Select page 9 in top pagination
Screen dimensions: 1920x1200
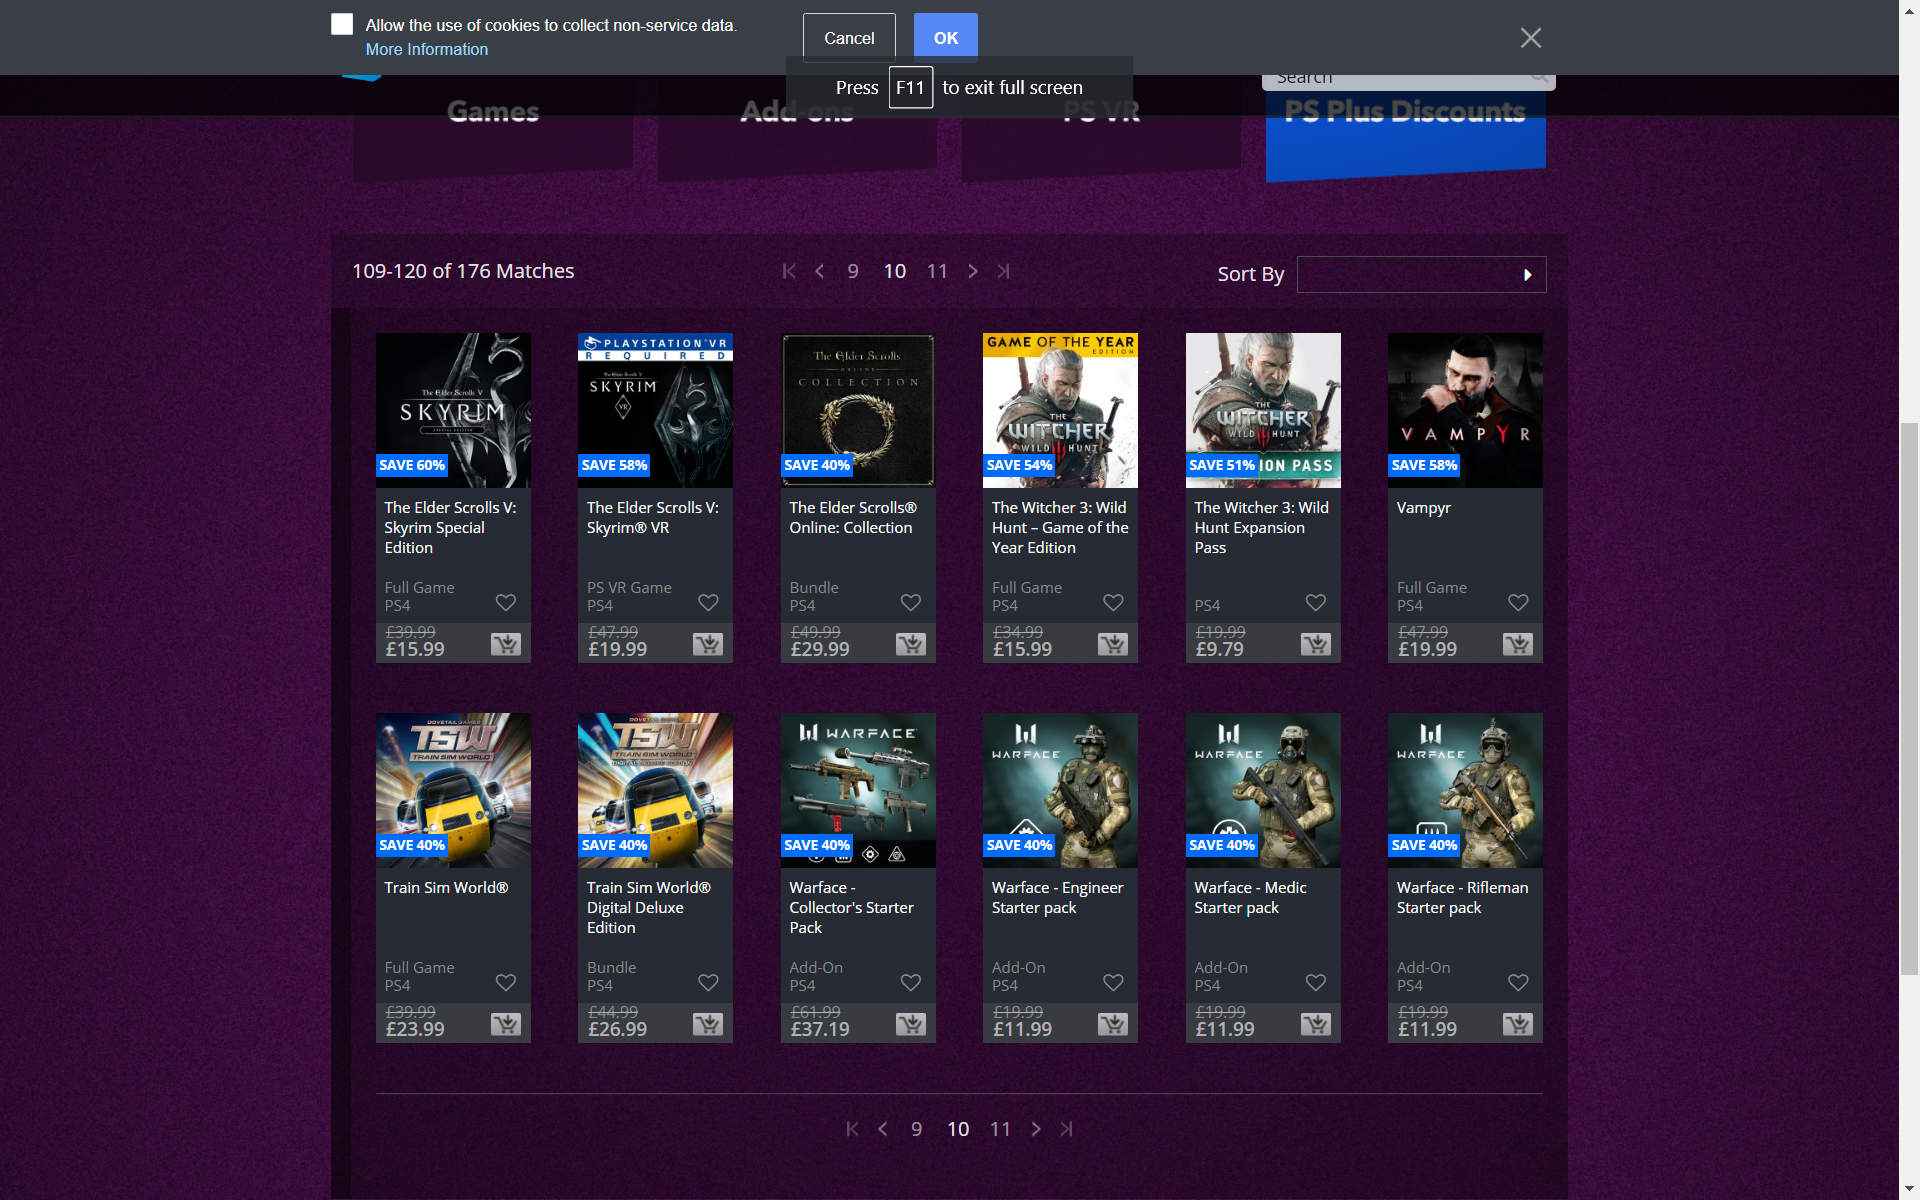[x=853, y=271]
